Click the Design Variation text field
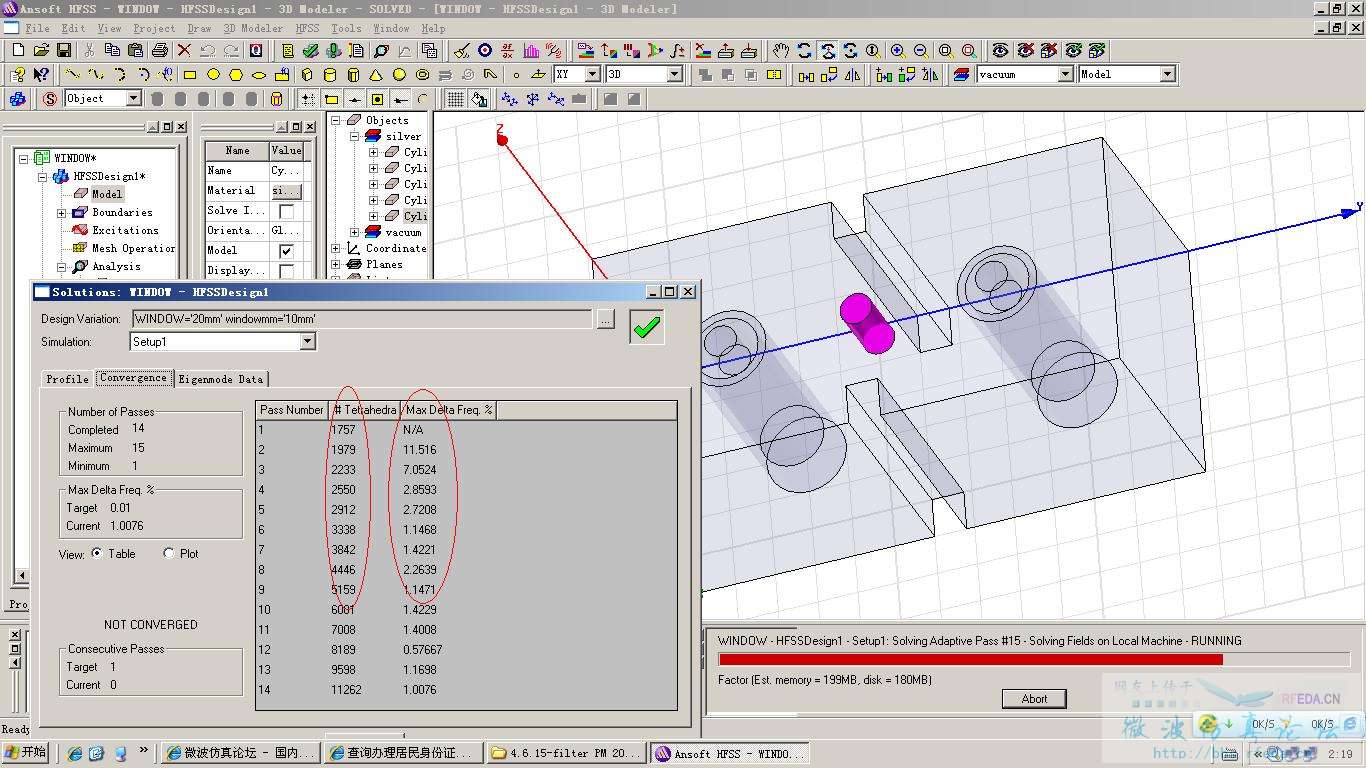Screen dimensions: 1366x768 tap(361, 319)
